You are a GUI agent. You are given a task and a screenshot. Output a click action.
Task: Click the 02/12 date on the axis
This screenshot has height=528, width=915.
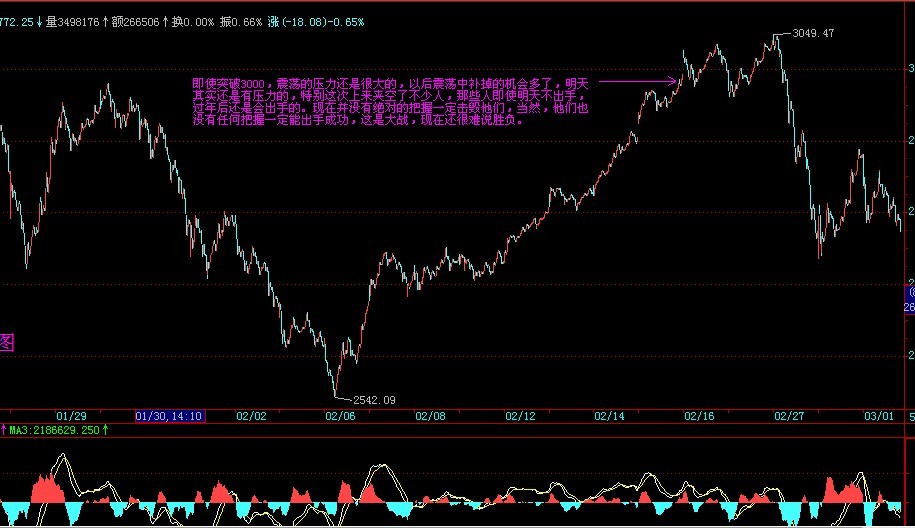pyautogui.click(x=521, y=415)
